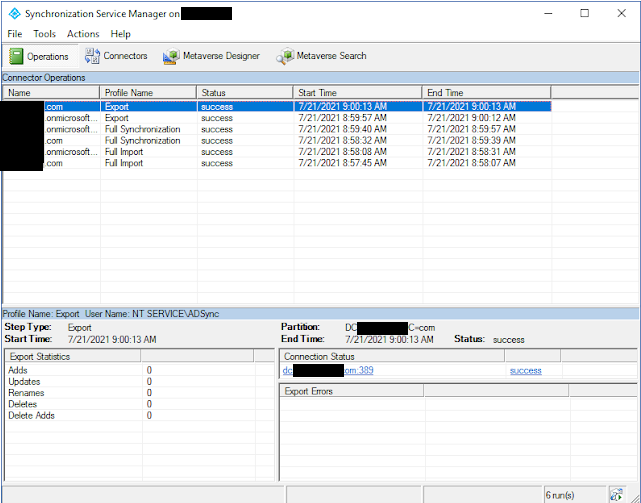Open the File menu

point(15,34)
